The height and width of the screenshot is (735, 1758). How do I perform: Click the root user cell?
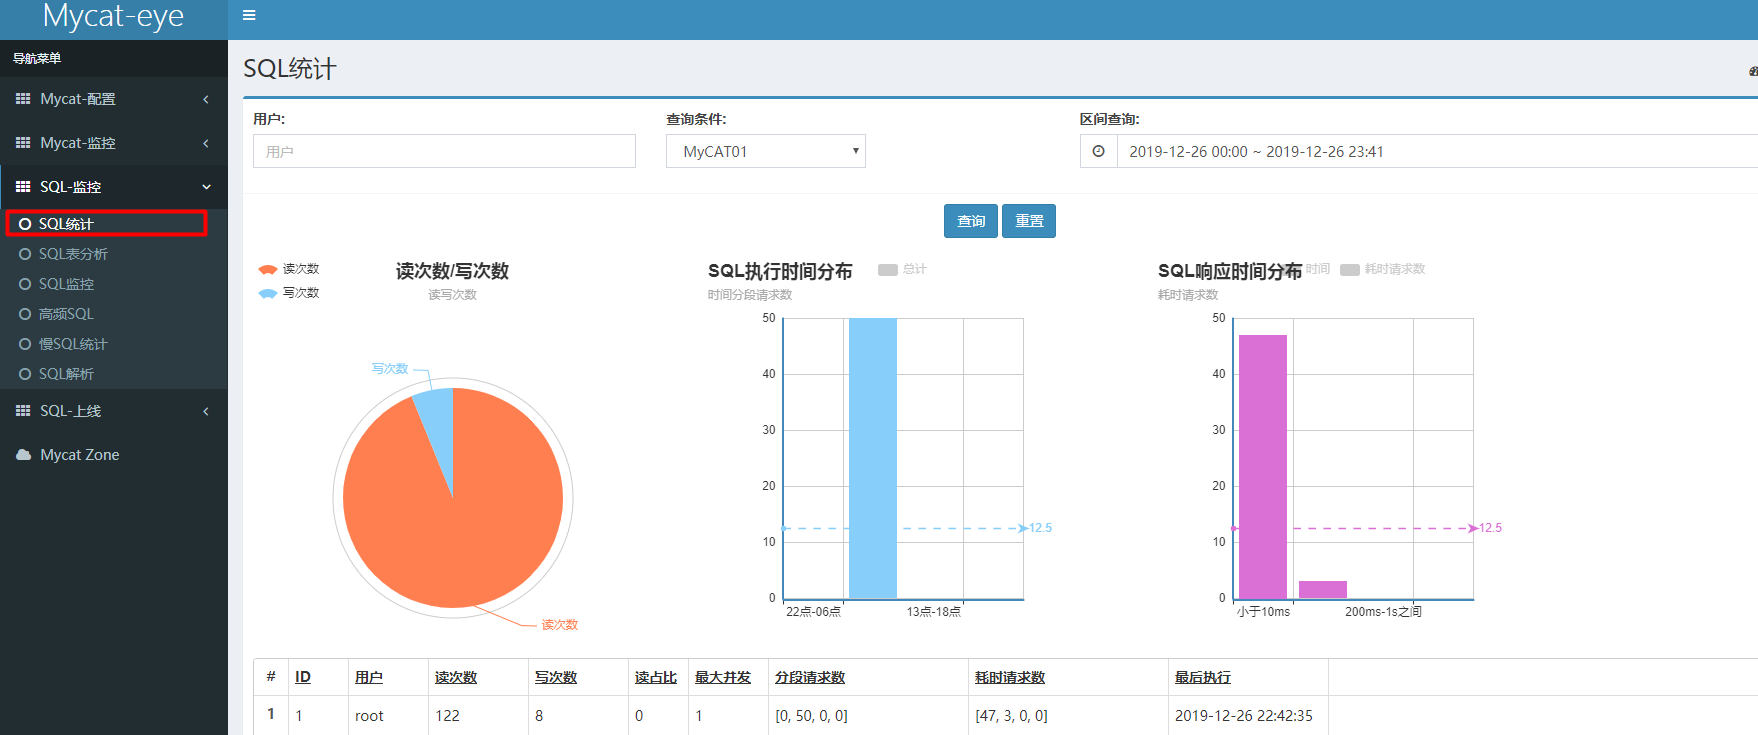[x=388, y=715]
